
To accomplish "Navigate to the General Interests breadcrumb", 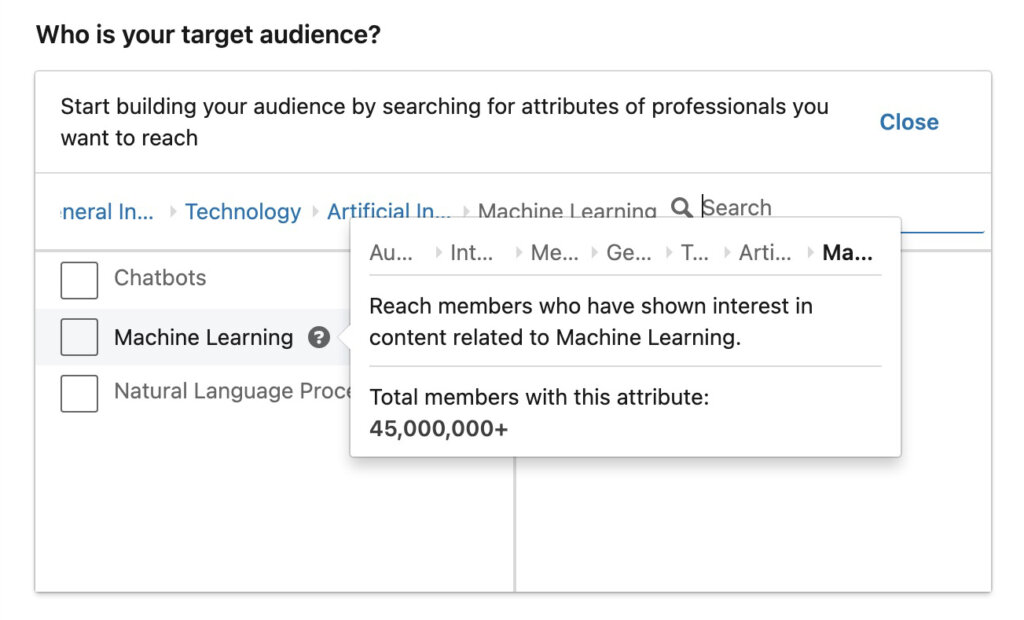I will click(105, 211).
